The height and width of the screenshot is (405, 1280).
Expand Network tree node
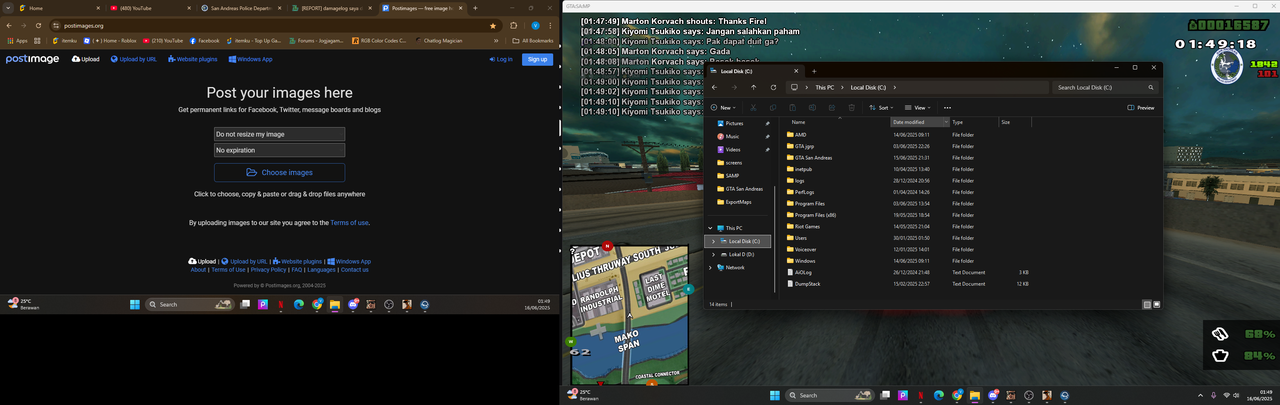tap(710, 267)
